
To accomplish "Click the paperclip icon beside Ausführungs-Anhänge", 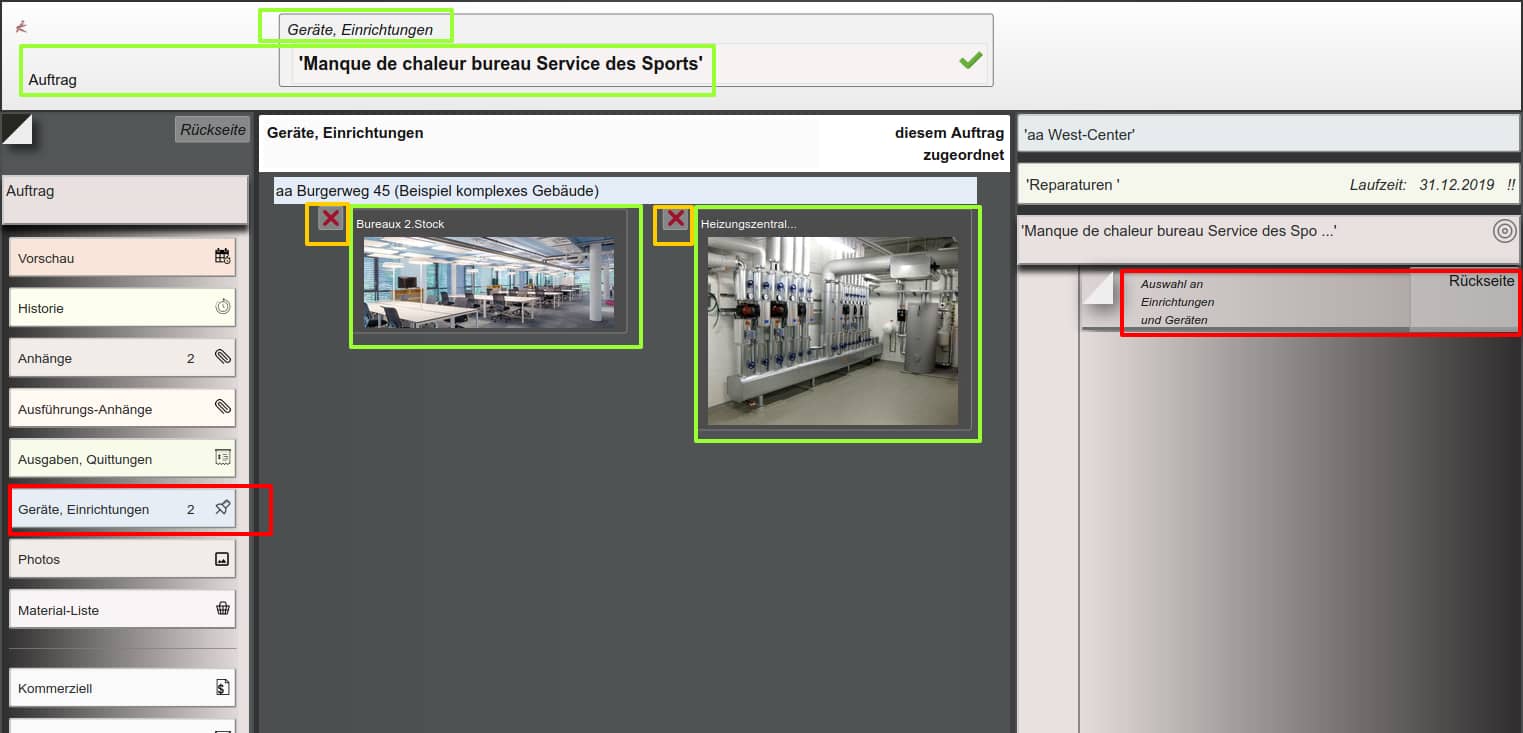I will (x=222, y=407).
